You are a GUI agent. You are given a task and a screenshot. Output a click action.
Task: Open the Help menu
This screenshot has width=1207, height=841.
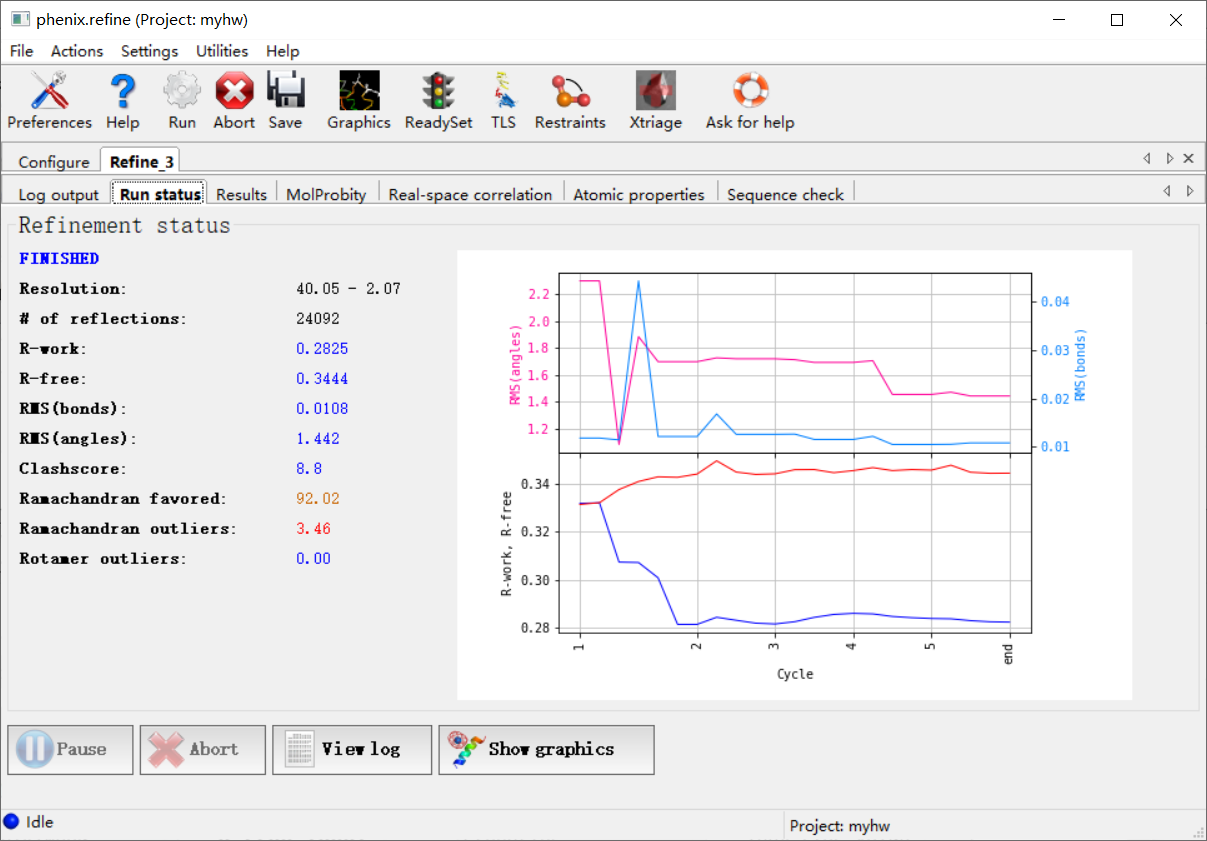click(x=282, y=51)
